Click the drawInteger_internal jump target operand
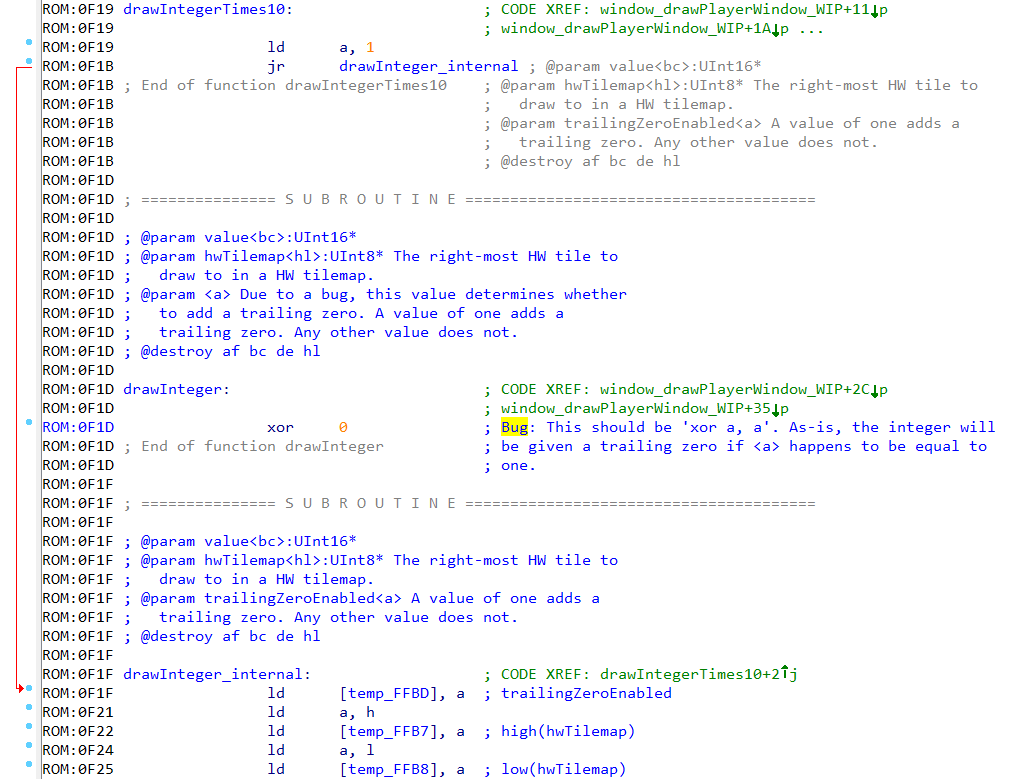Screen dimensions: 1026x779 (x=428, y=66)
